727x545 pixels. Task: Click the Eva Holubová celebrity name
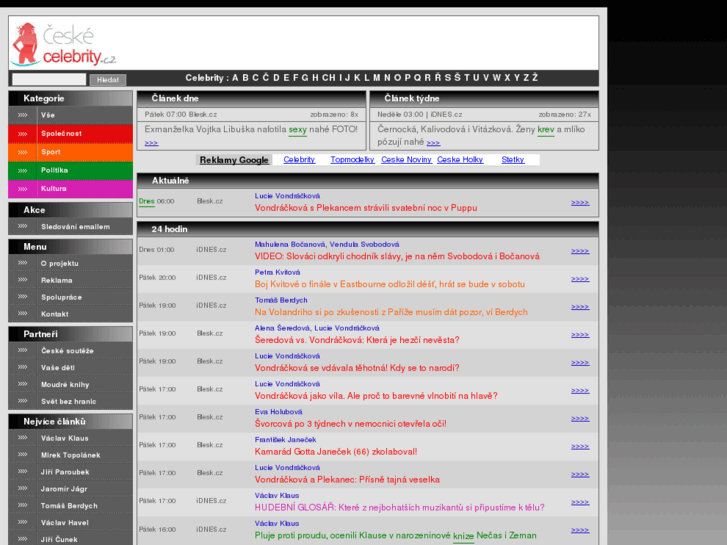[278, 411]
